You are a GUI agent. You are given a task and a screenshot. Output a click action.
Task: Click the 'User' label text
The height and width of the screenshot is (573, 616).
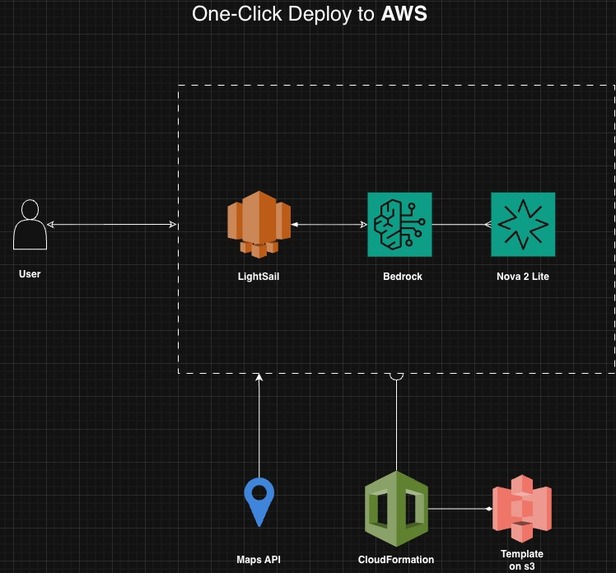point(30,274)
